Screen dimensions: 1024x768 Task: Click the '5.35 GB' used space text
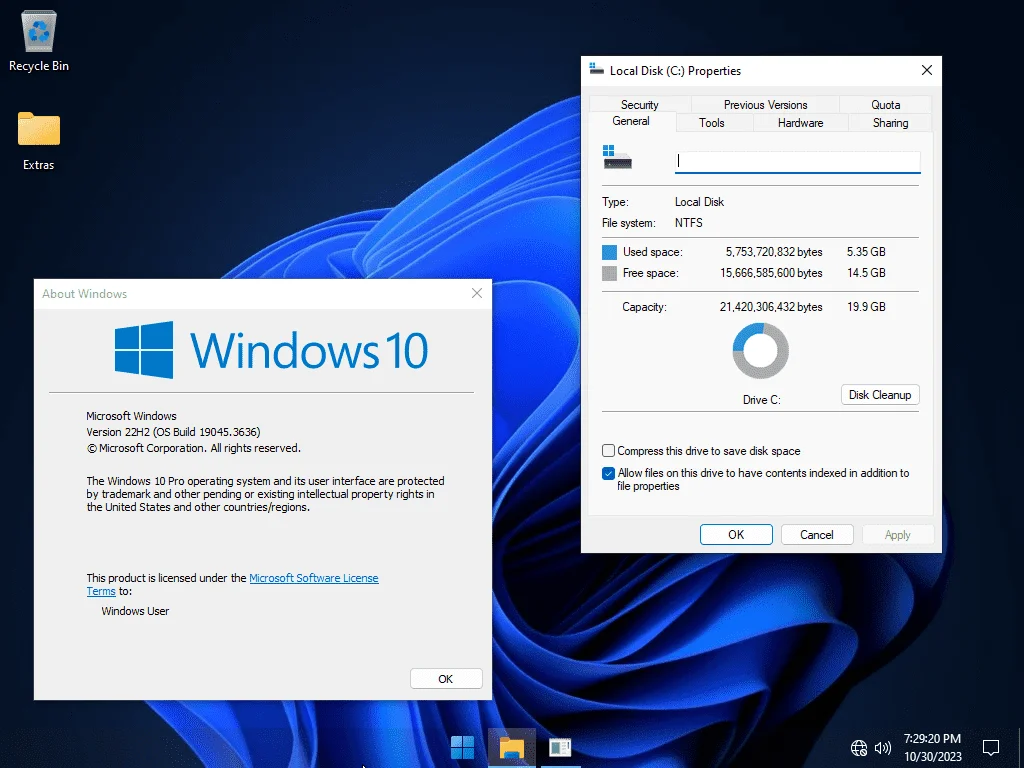(867, 251)
